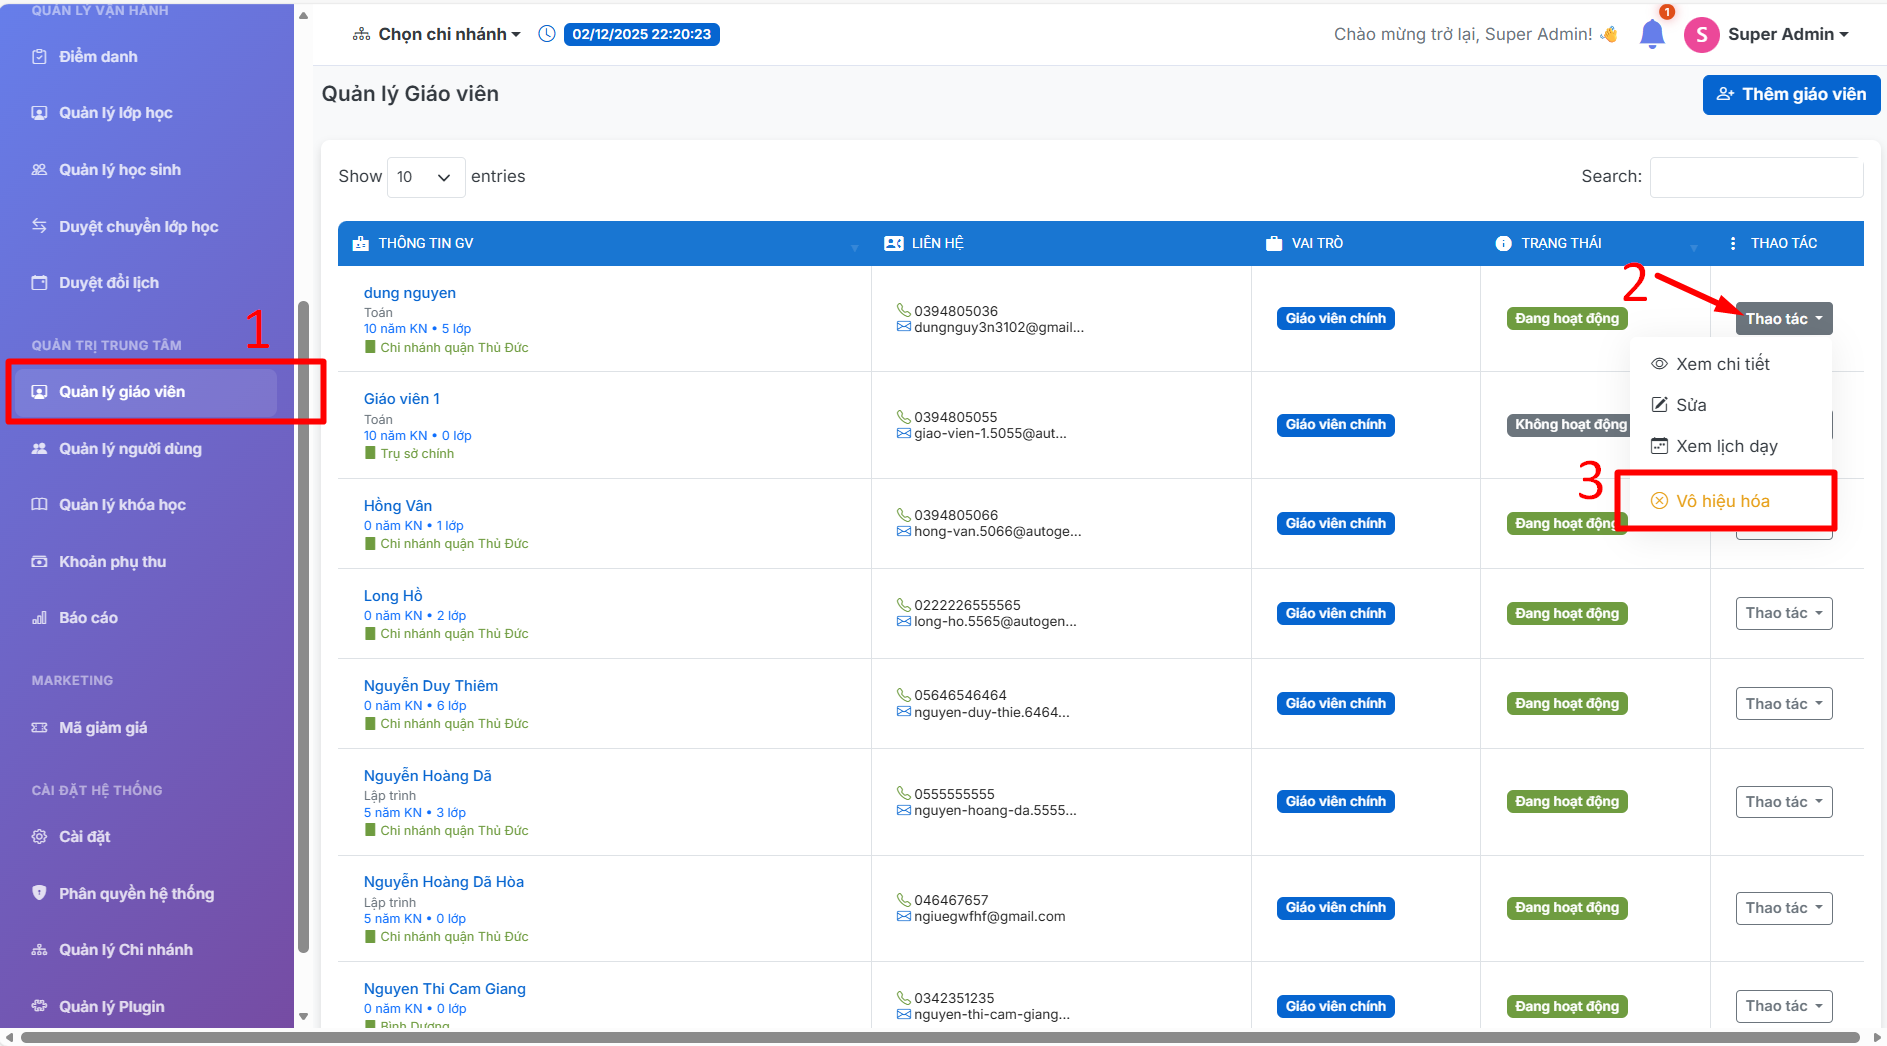Choose Xem chi tiết in dropdown menu

1722,364
